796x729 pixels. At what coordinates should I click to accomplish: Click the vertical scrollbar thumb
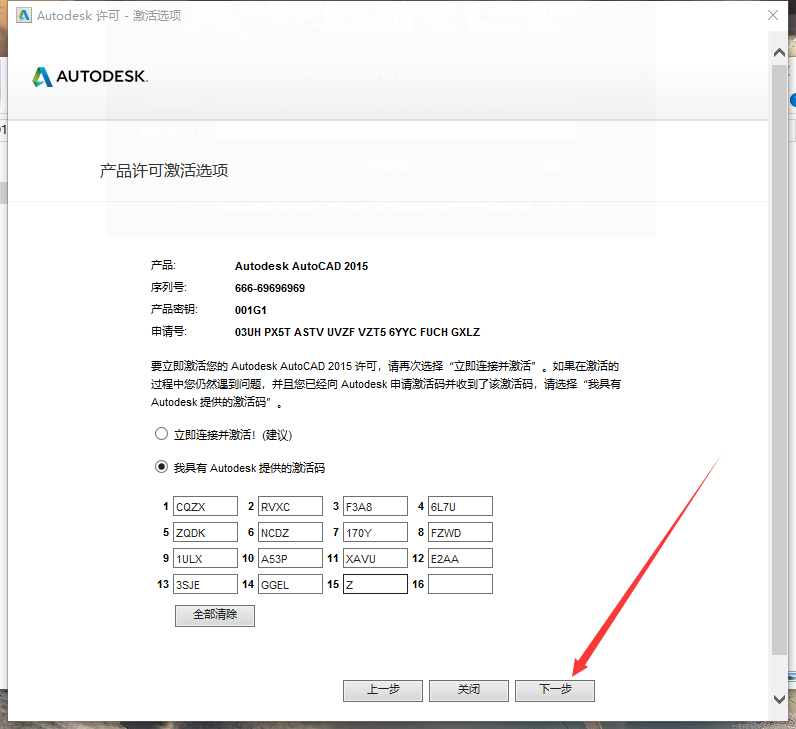pyautogui.click(x=779, y=360)
